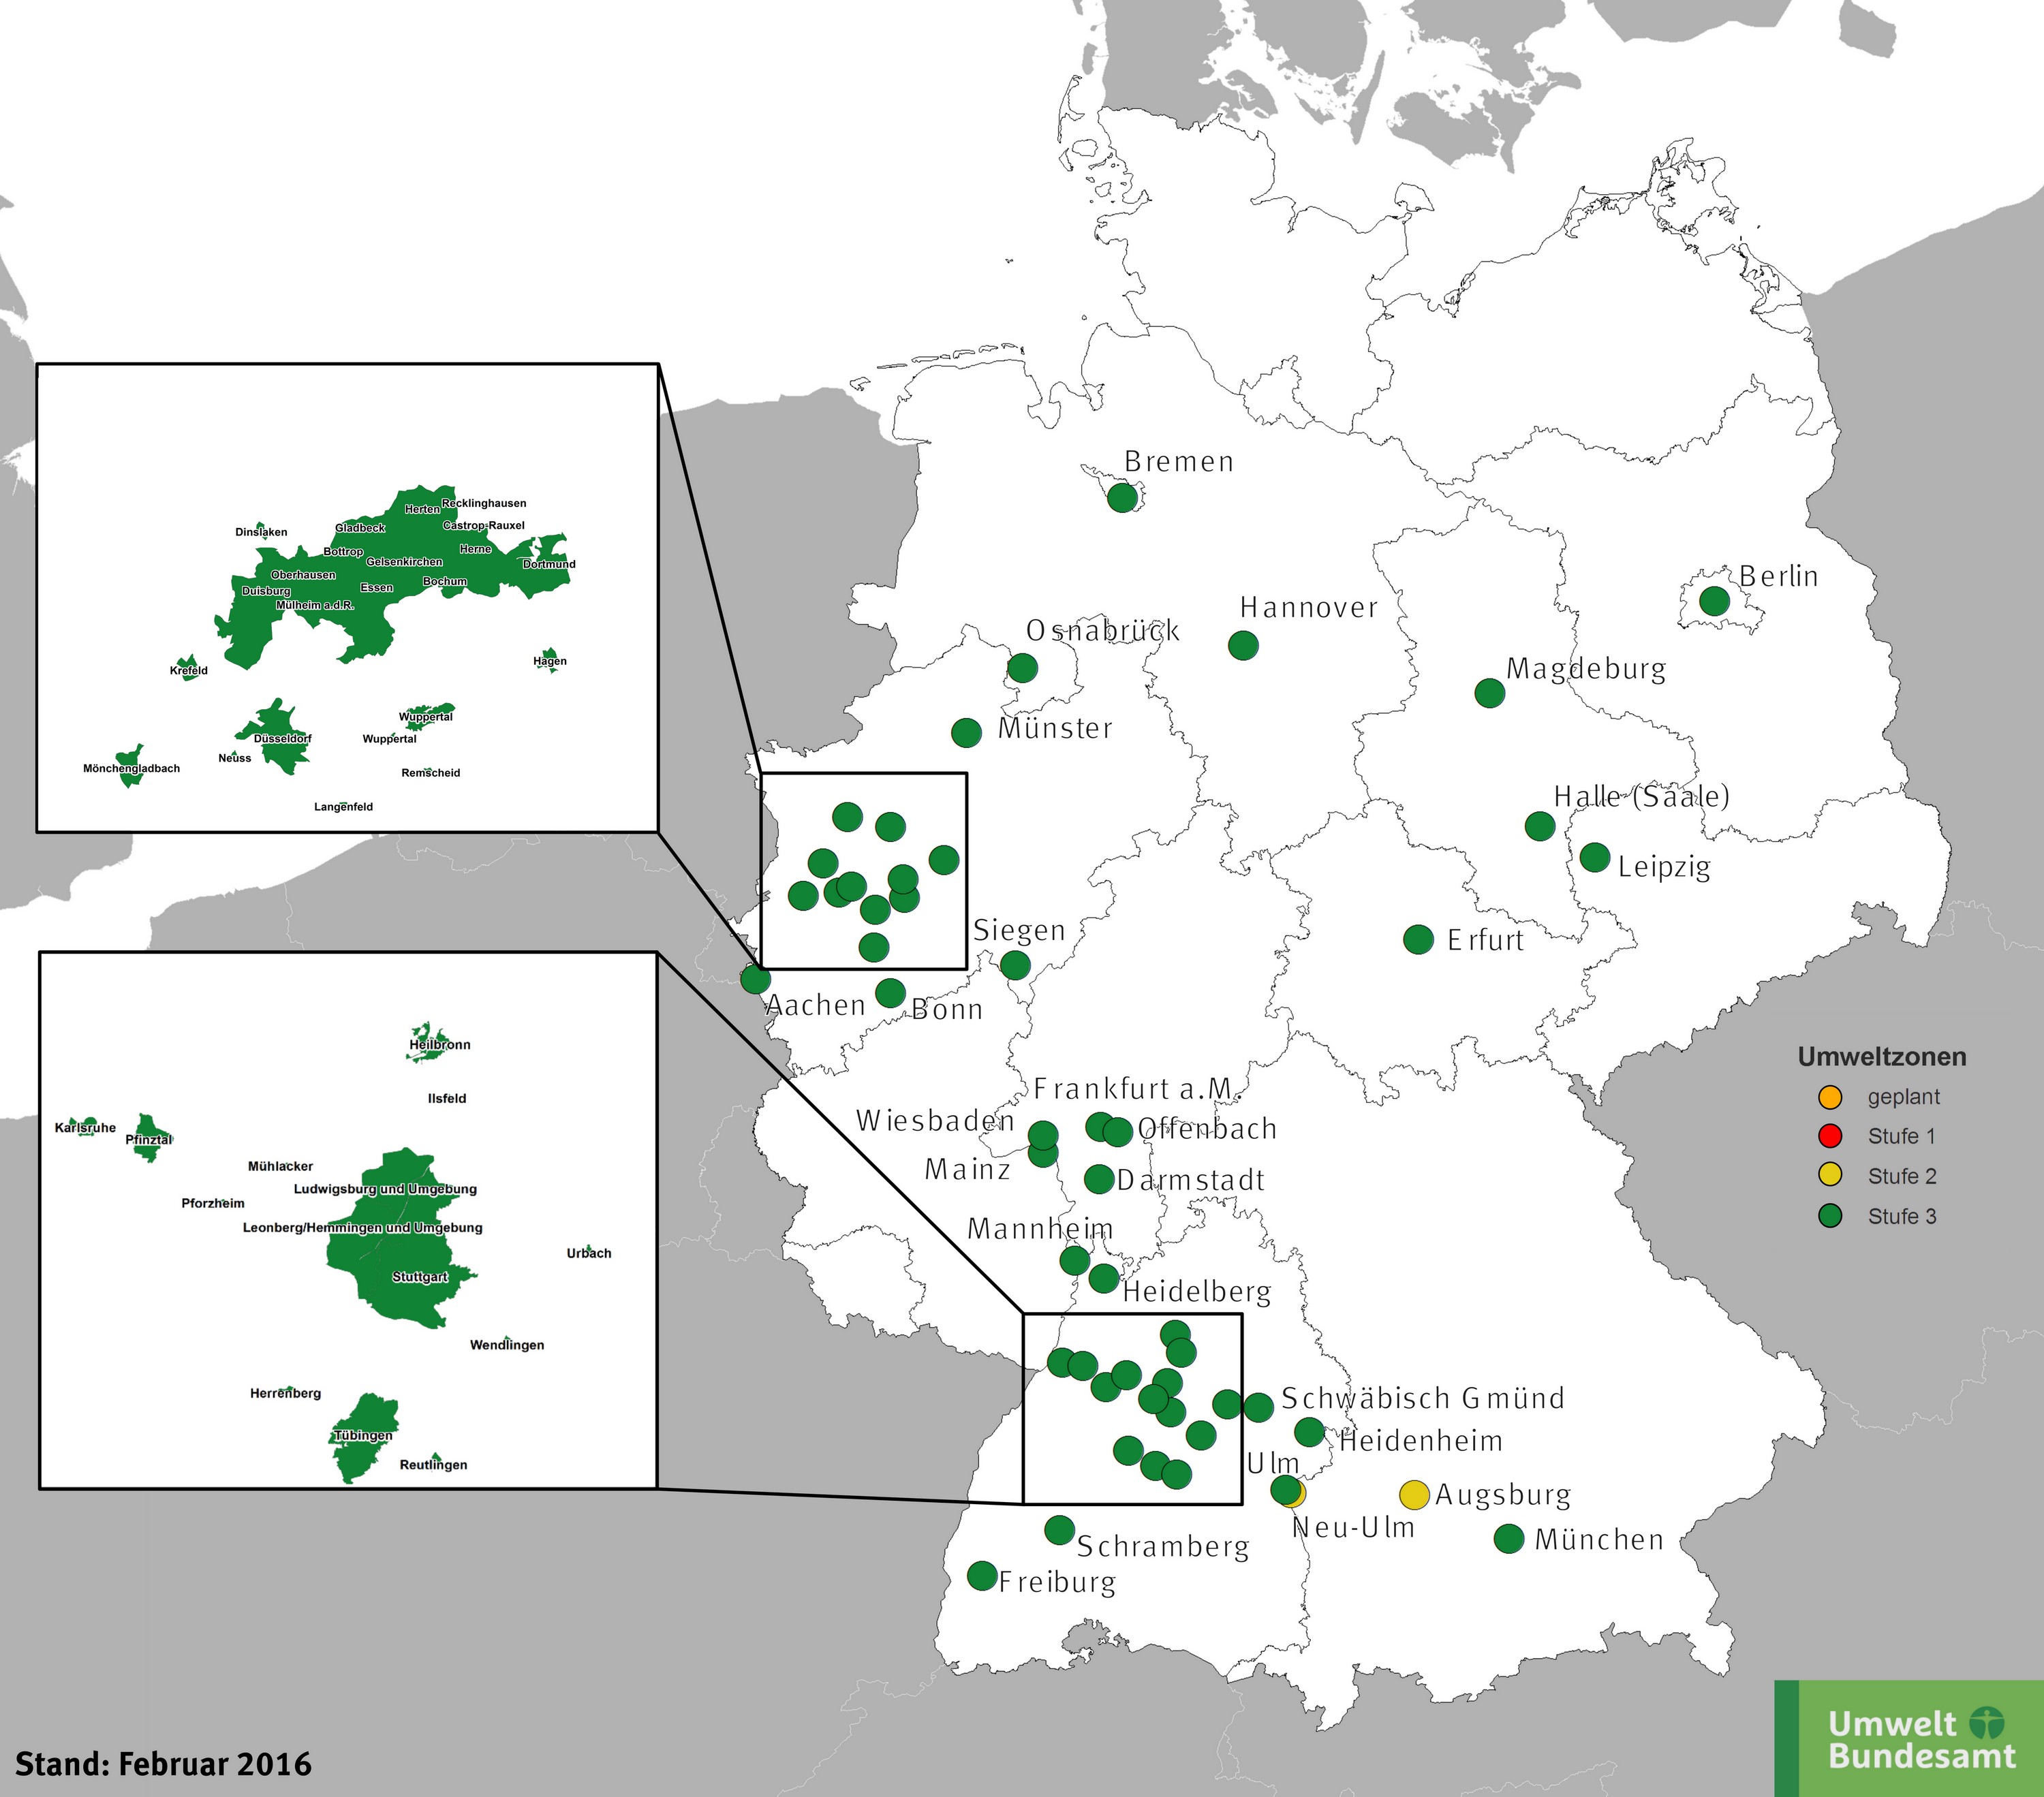2044x1797 pixels.
Task: Click 'Recklinghausen' label in the inset
Action: [484, 503]
